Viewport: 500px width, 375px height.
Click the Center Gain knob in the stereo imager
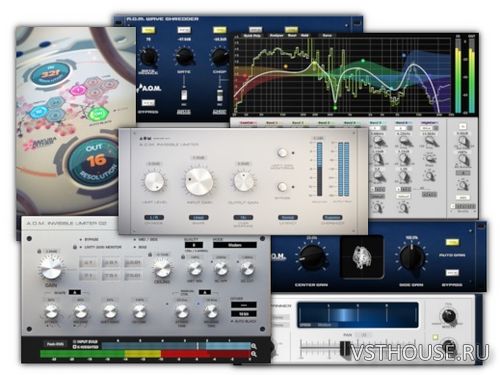click(x=311, y=257)
